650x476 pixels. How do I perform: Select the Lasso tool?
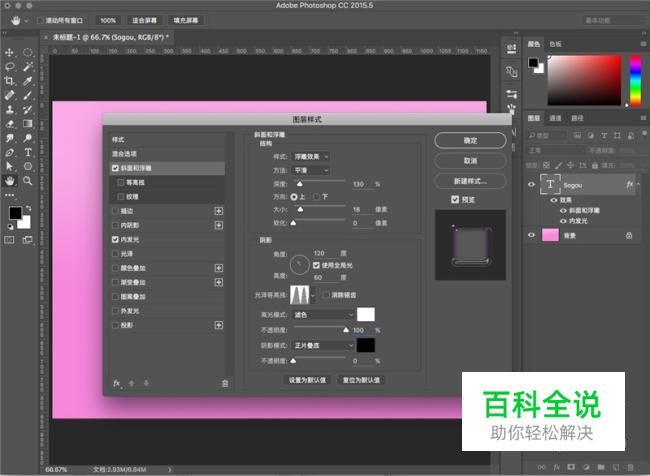9,67
